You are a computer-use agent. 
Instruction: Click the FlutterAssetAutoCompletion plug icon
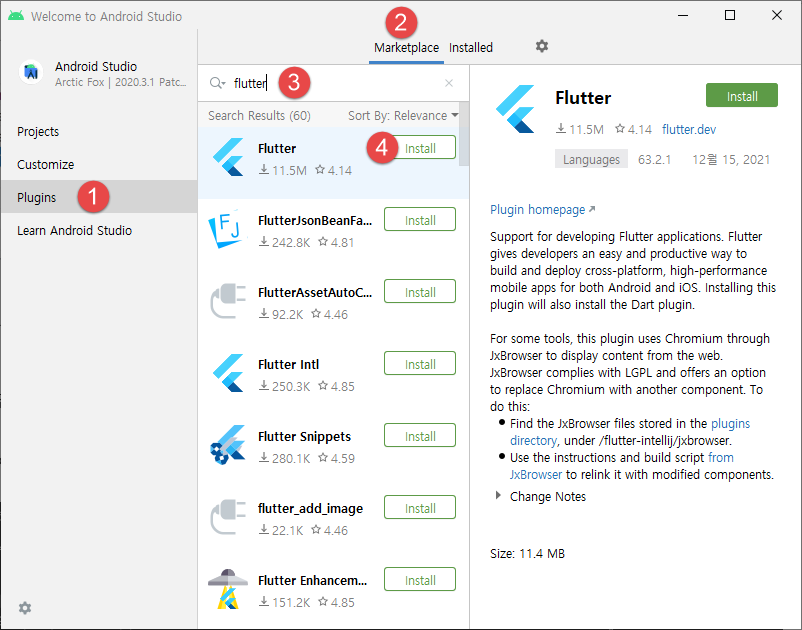click(228, 301)
